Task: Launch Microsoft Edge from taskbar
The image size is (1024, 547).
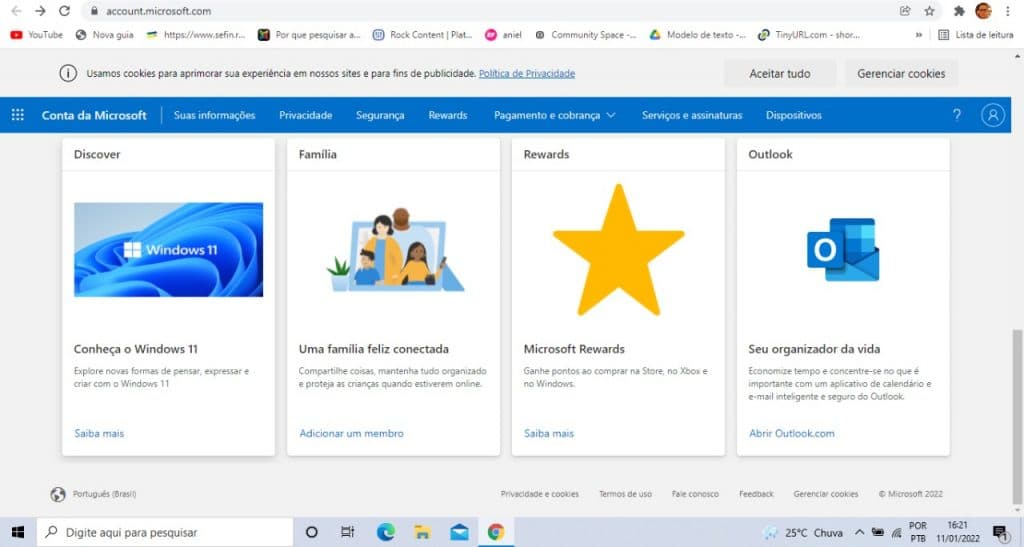Action: click(x=386, y=532)
